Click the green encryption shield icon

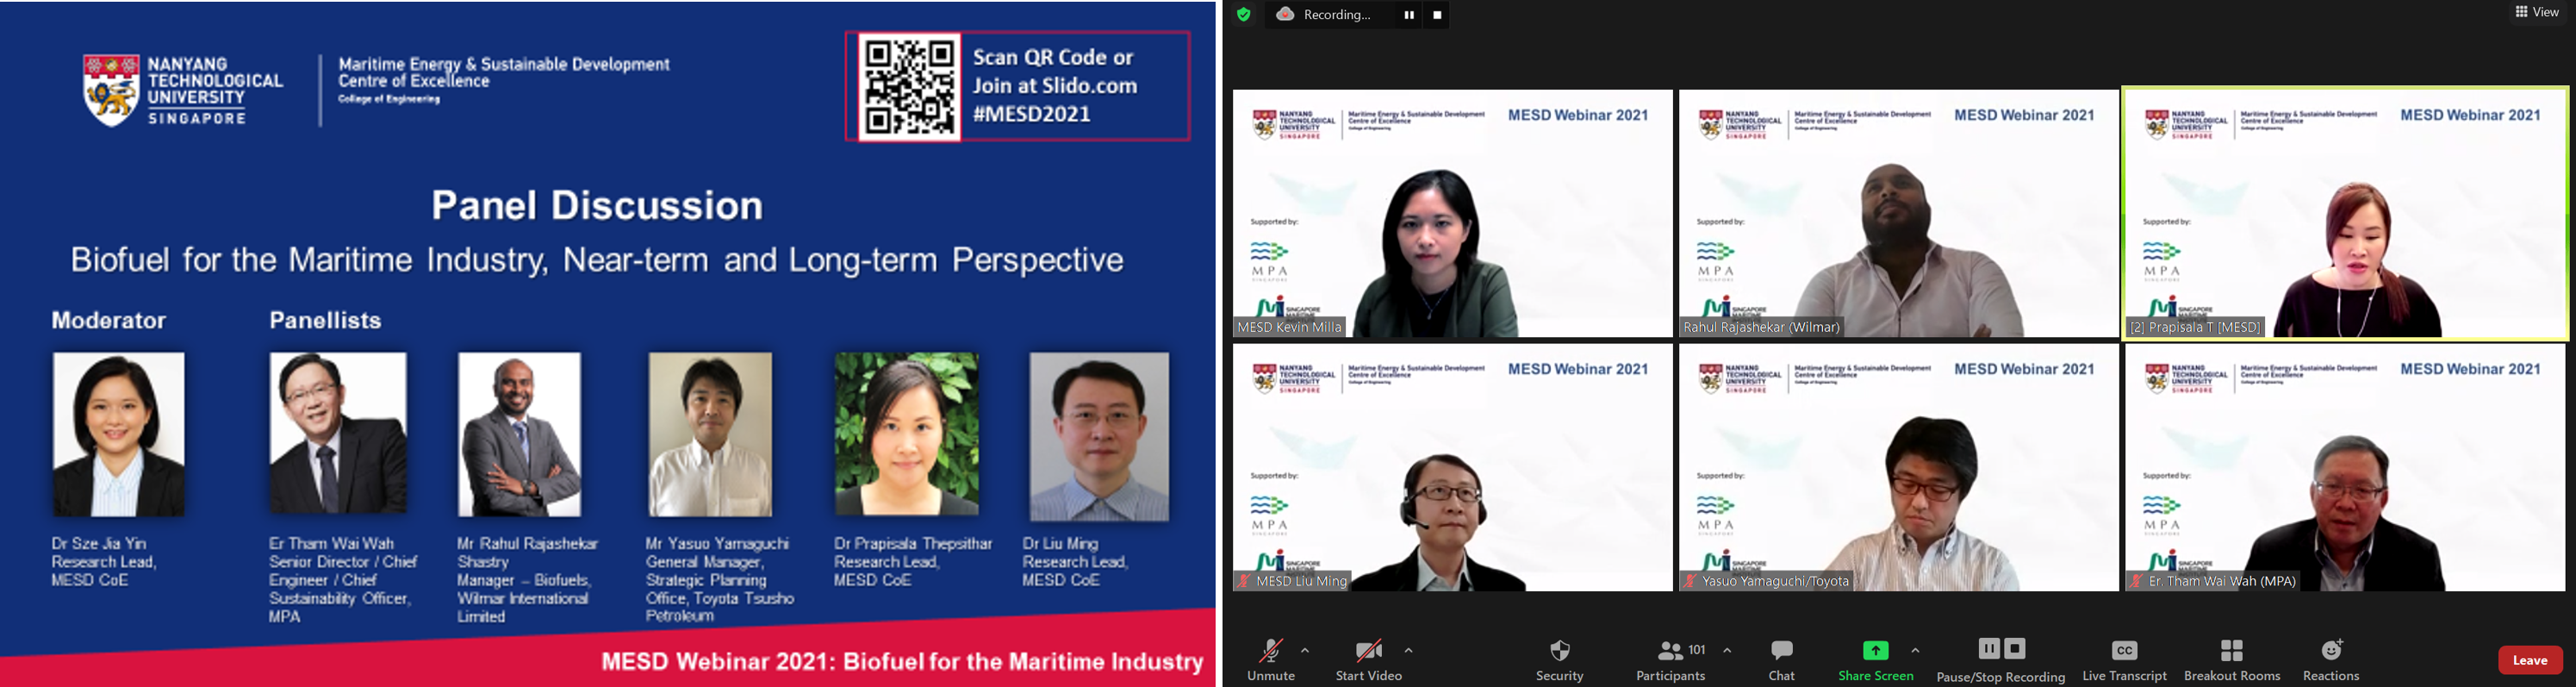(x=1243, y=15)
